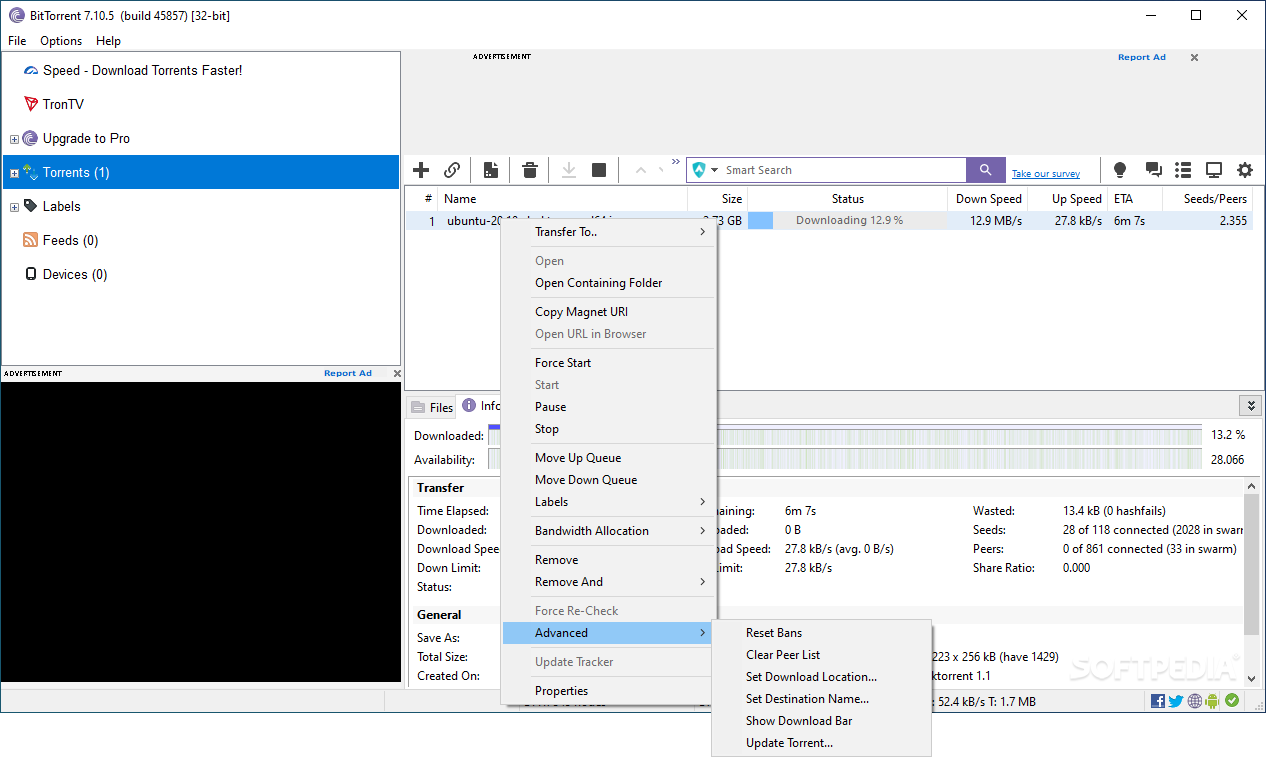The image size is (1266, 757).
Task: Select Feeds (0) in the sidebar
Action: point(70,240)
